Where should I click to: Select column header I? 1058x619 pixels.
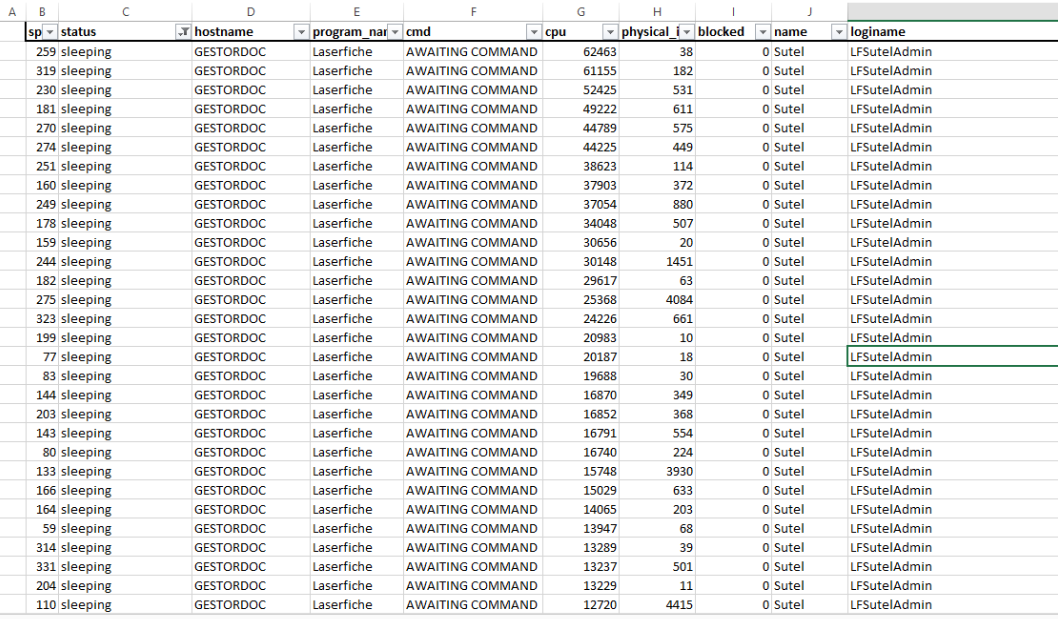coord(733,11)
